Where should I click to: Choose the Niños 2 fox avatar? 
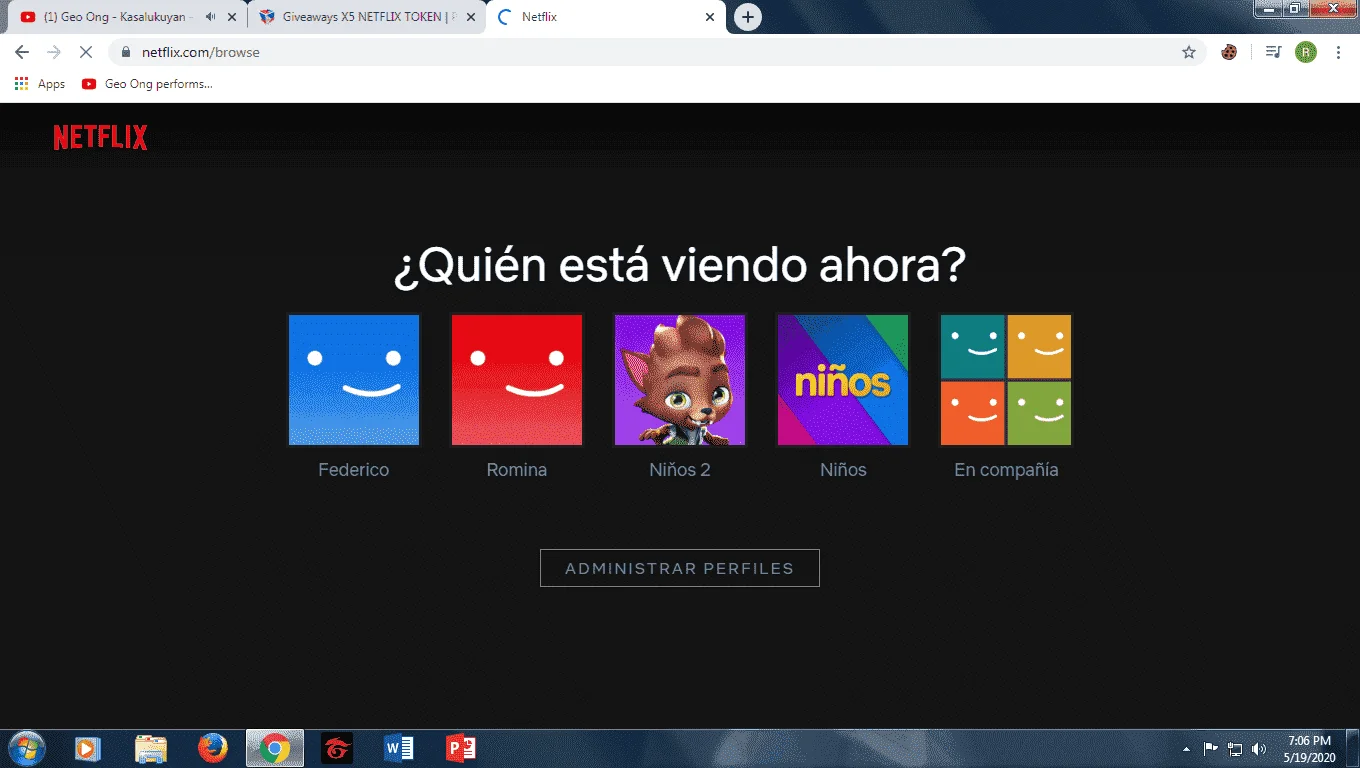pyautogui.click(x=680, y=380)
